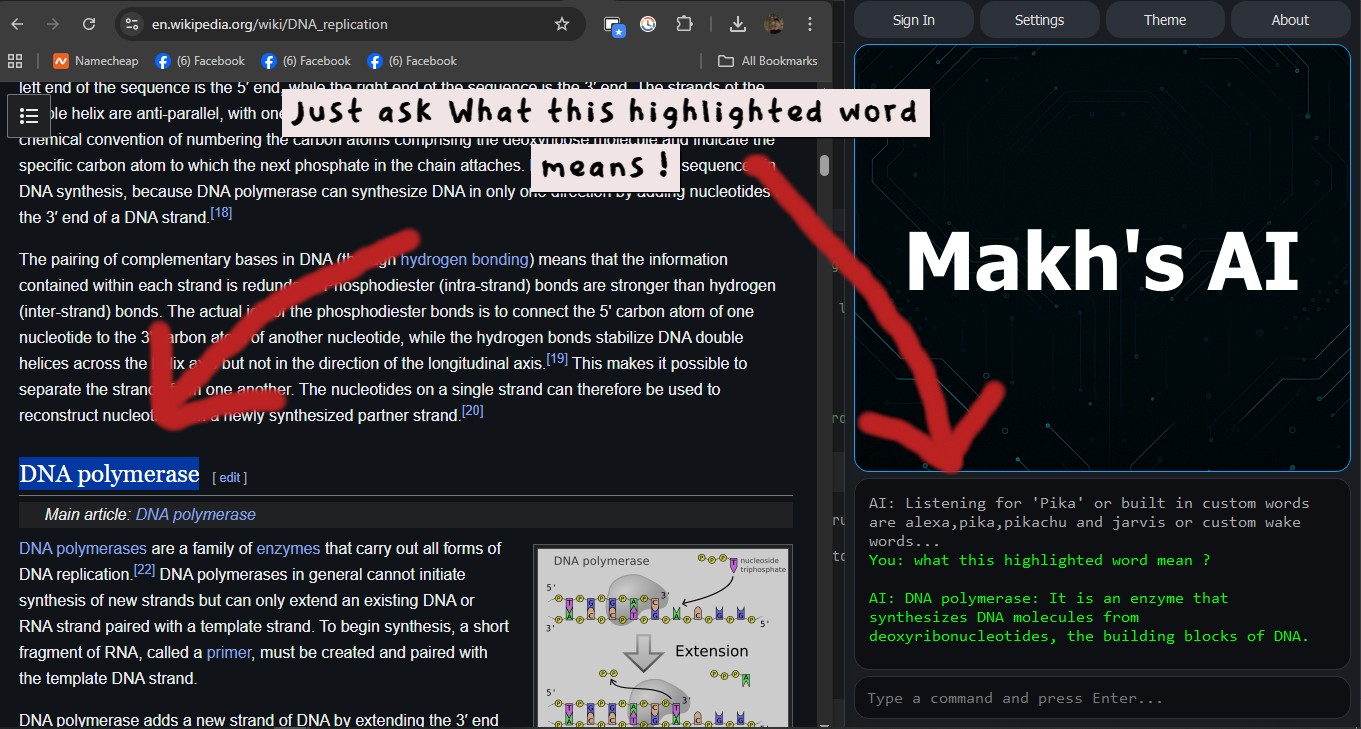This screenshot has height=729, width=1361.
Task: Open main article DNA polymerase link
Action: 196,514
